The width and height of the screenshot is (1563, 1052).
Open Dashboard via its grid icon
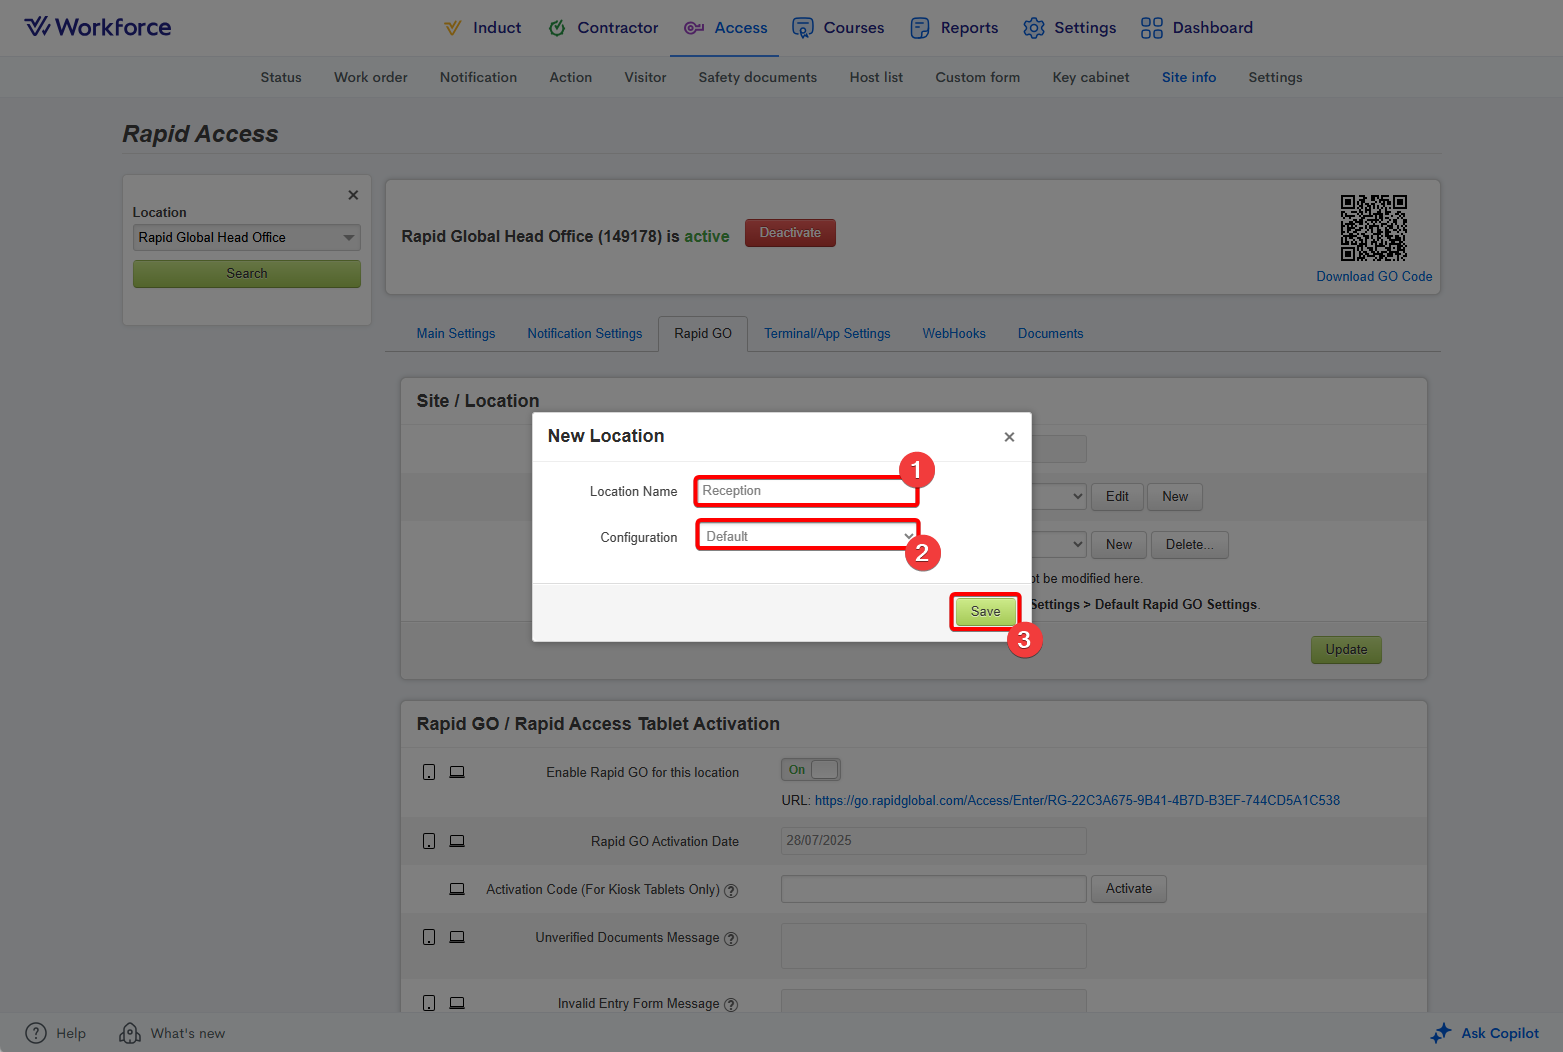(1151, 28)
